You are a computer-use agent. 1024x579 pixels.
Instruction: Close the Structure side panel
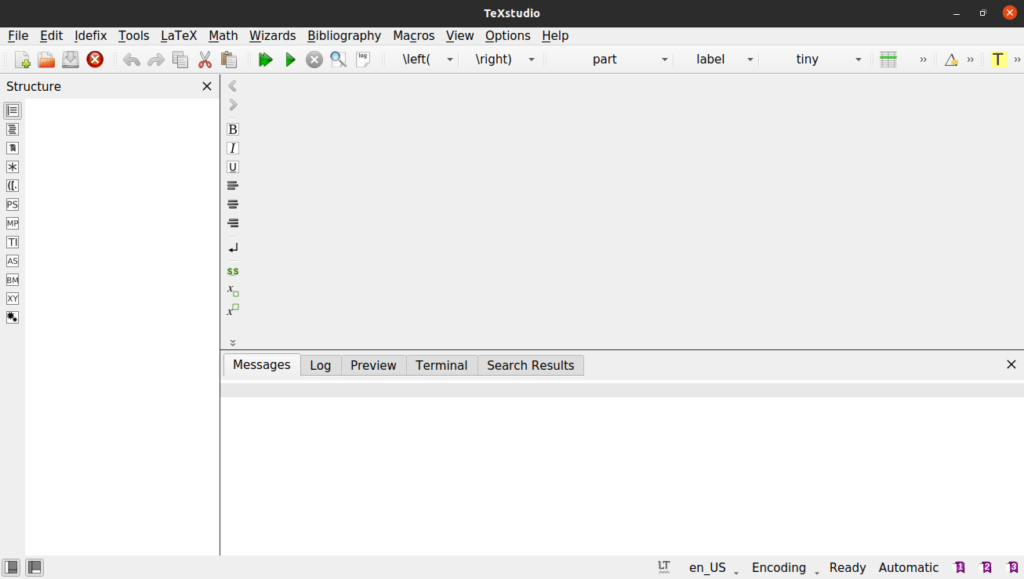tap(207, 86)
